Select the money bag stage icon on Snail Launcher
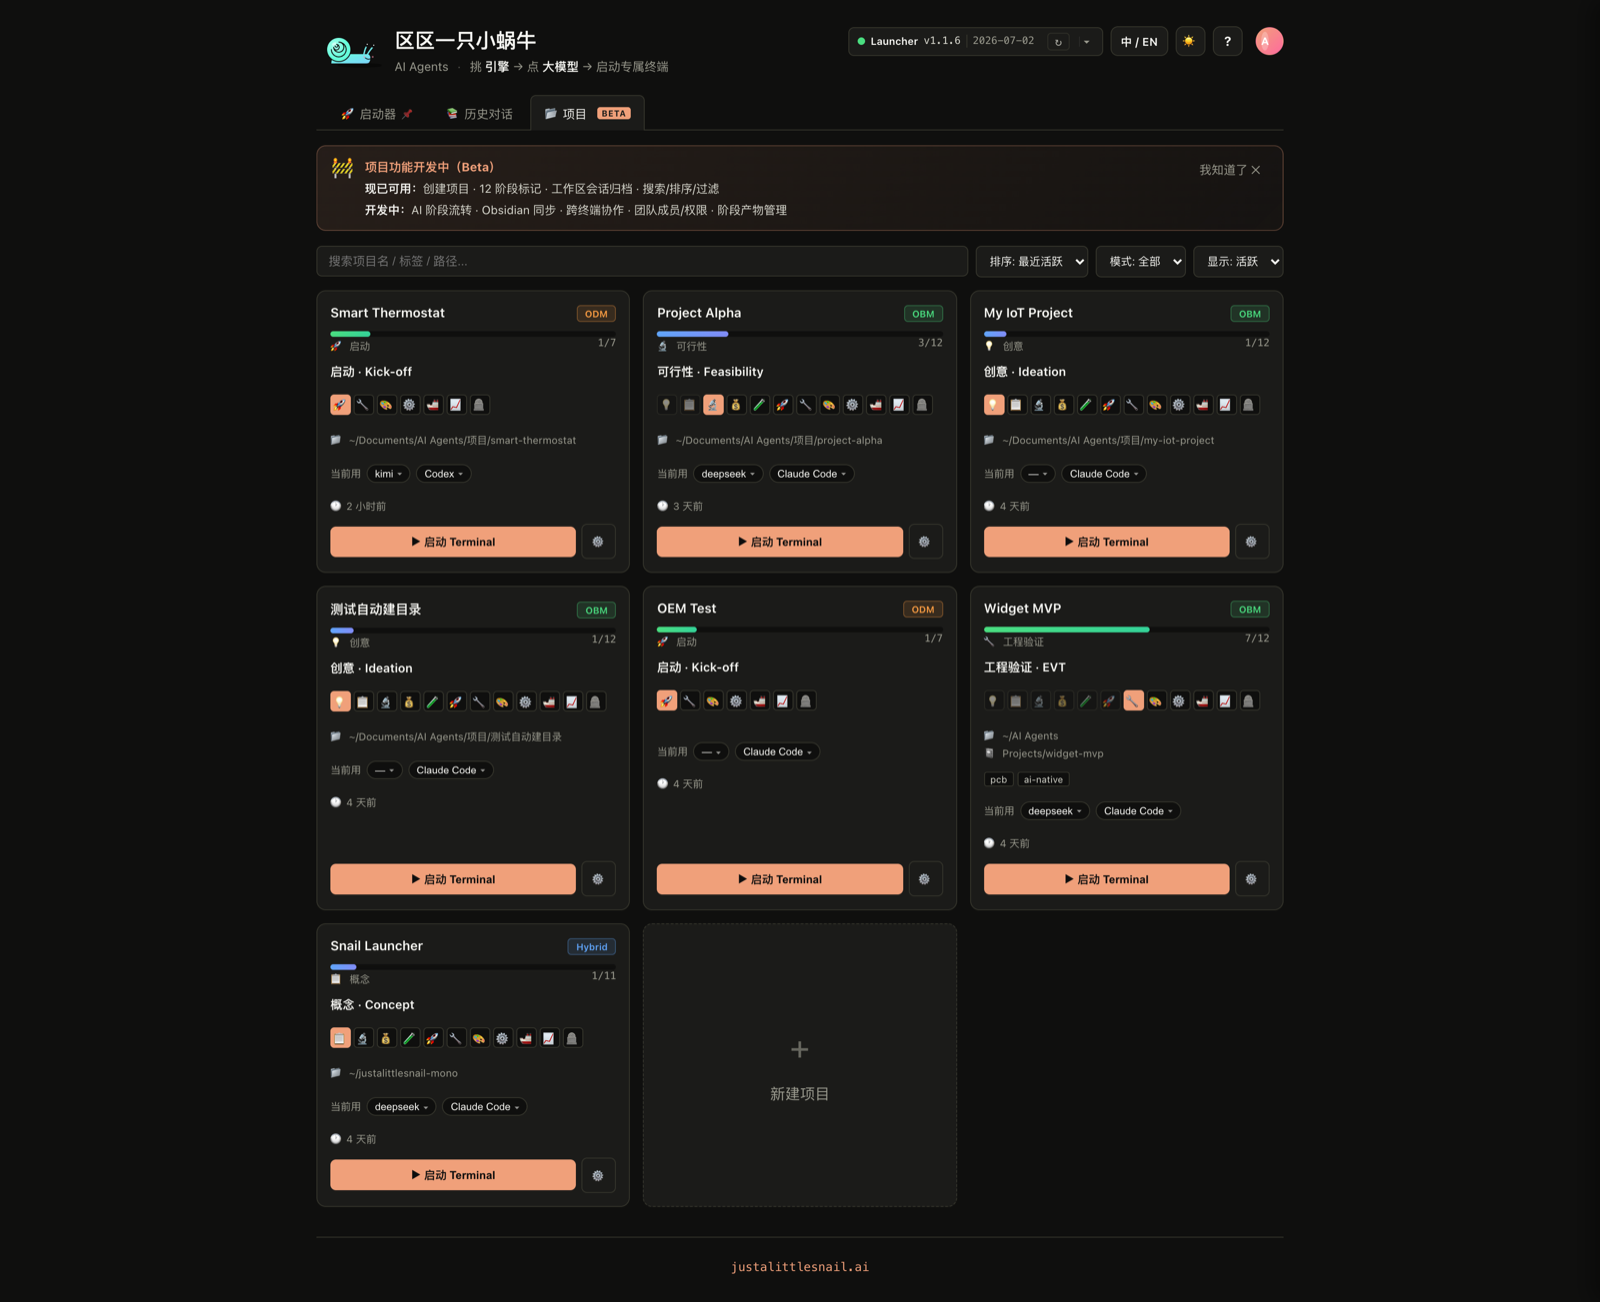1600x1302 pixels. coord(386,1038)
